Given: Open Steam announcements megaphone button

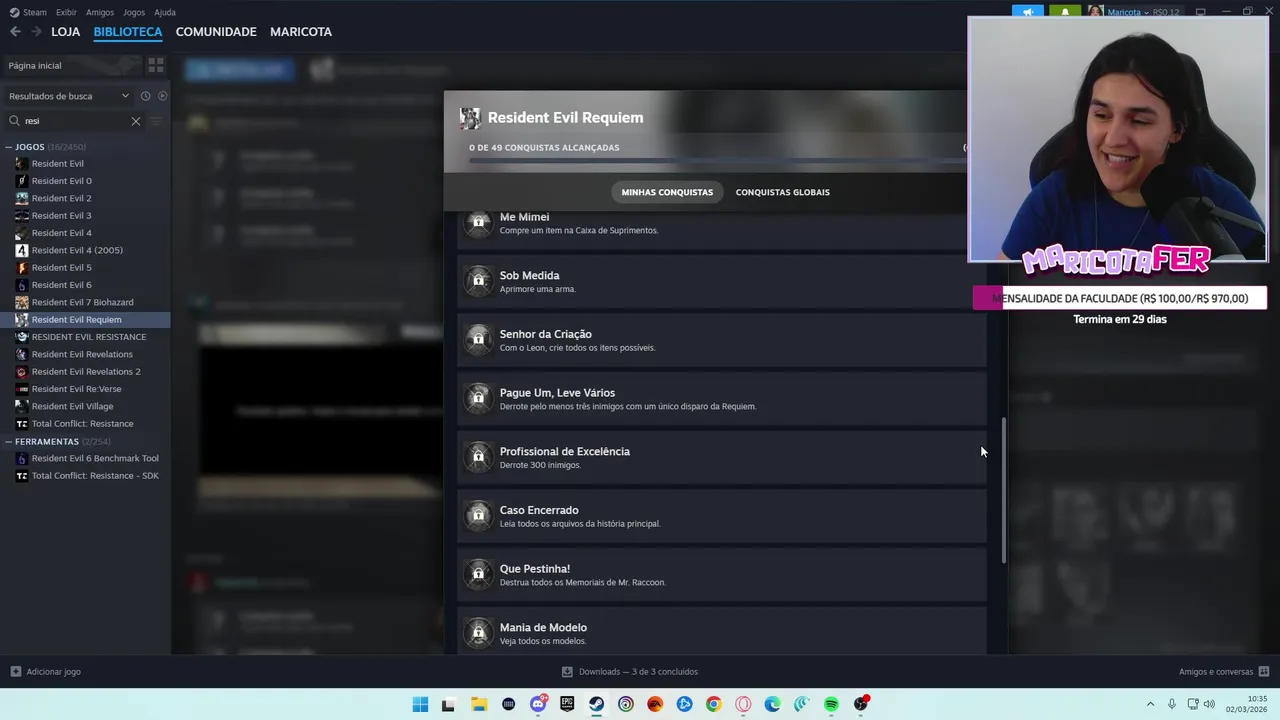Looking at the screenshot, I should pyautogui.click(x=1027, y=12).
